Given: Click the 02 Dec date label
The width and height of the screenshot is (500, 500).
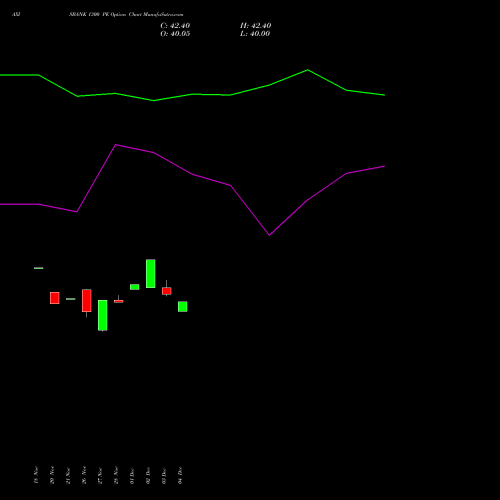Looking at the screenshot, I should pos(148,476).
